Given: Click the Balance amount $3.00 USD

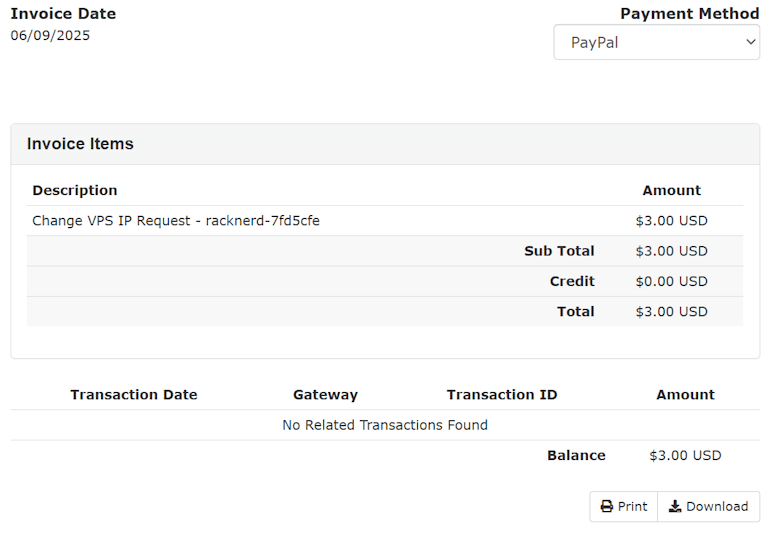Looking at the screenshot, I should (685, 455).
